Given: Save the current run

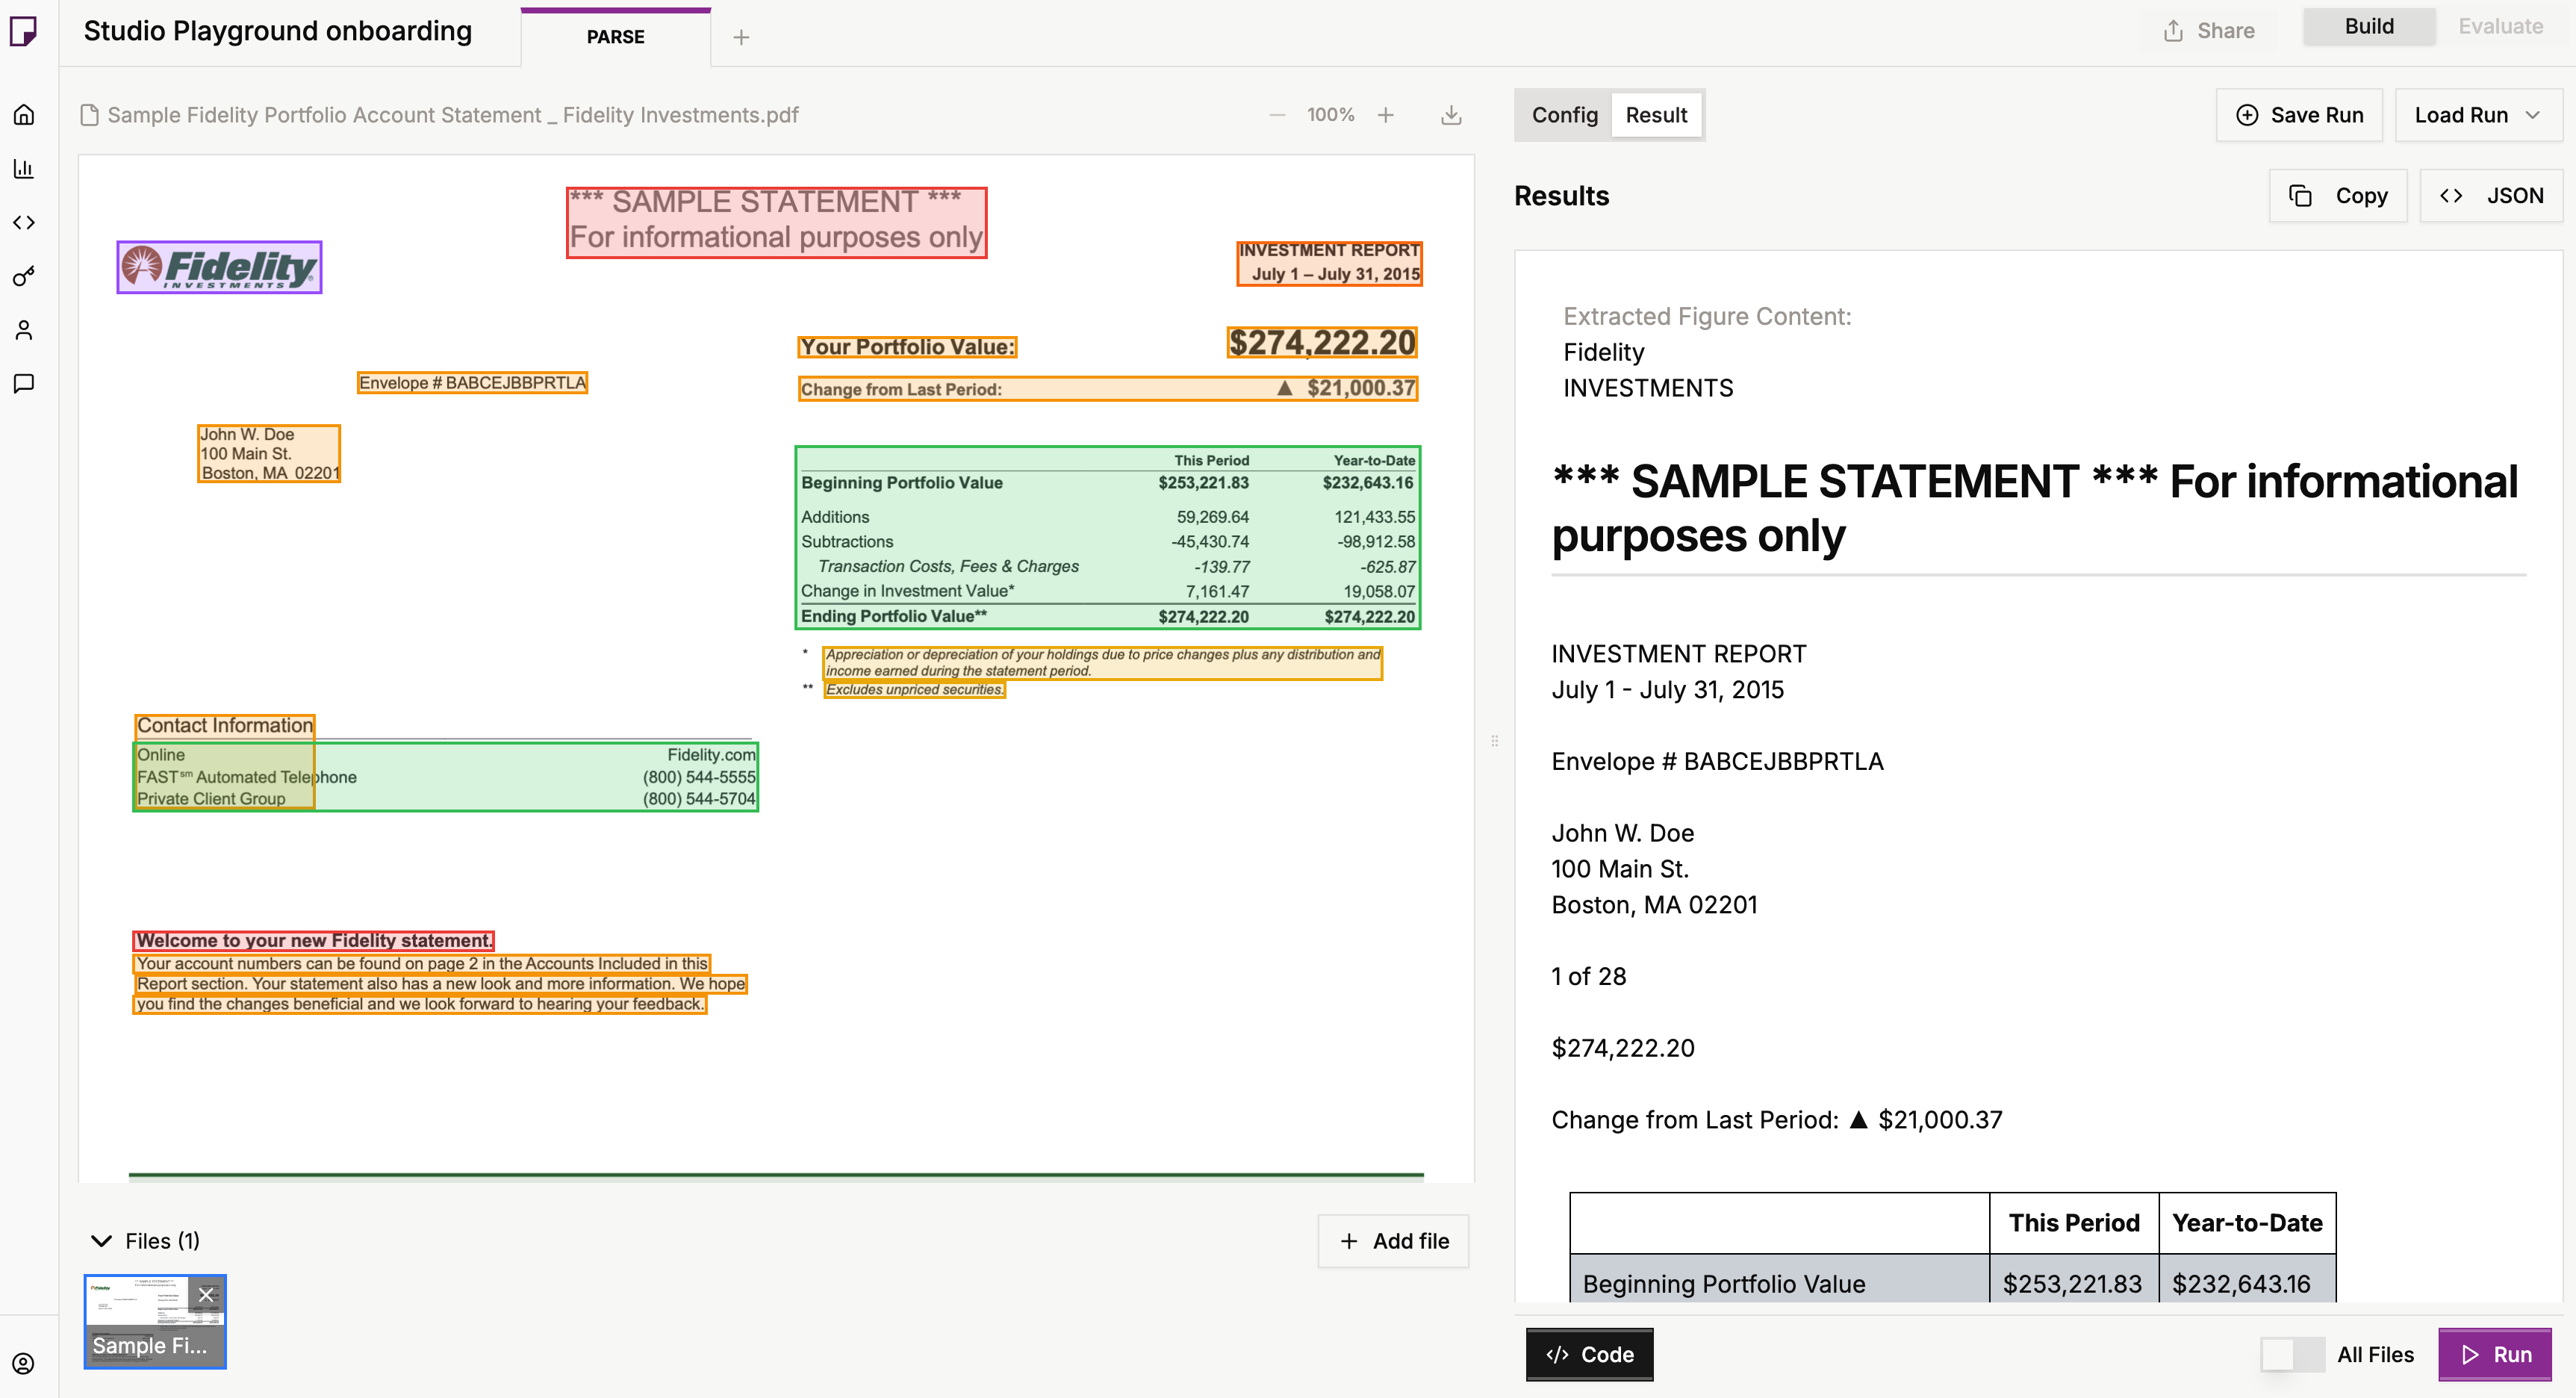Looking at the screenshot, I should [x=2299, y=115].
